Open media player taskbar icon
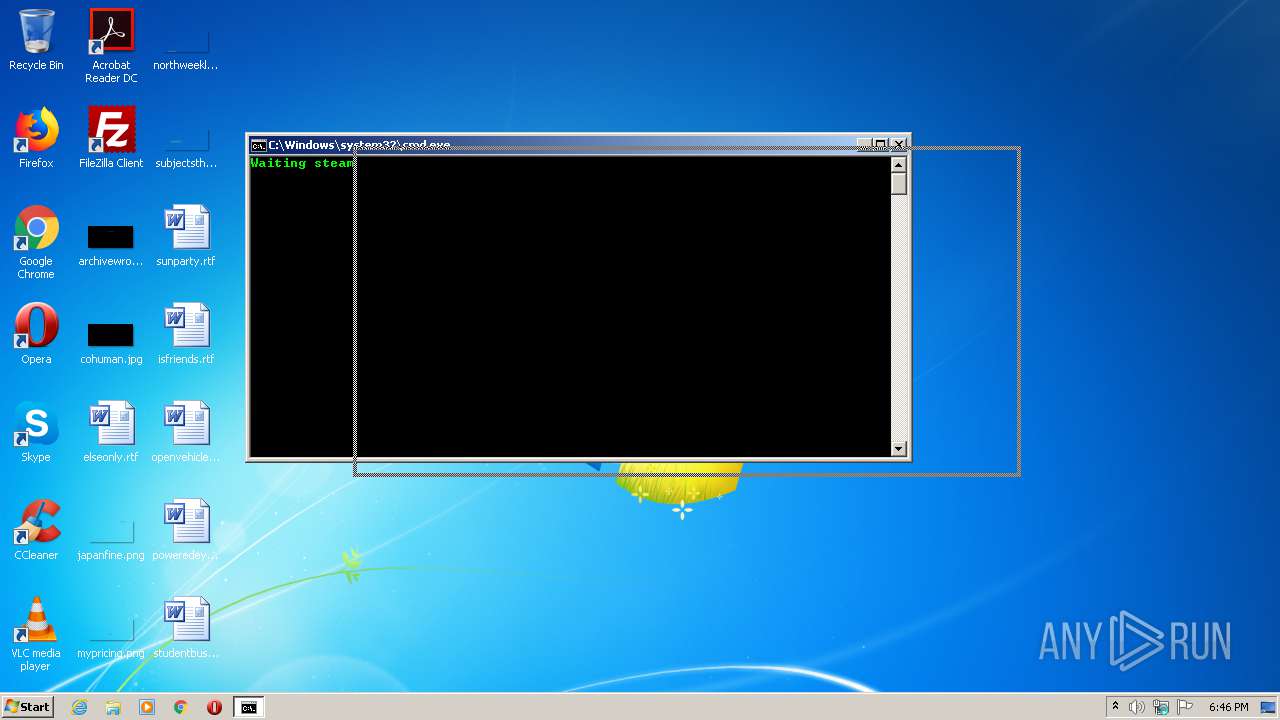The image size is (1280, 720). [147, 707]
